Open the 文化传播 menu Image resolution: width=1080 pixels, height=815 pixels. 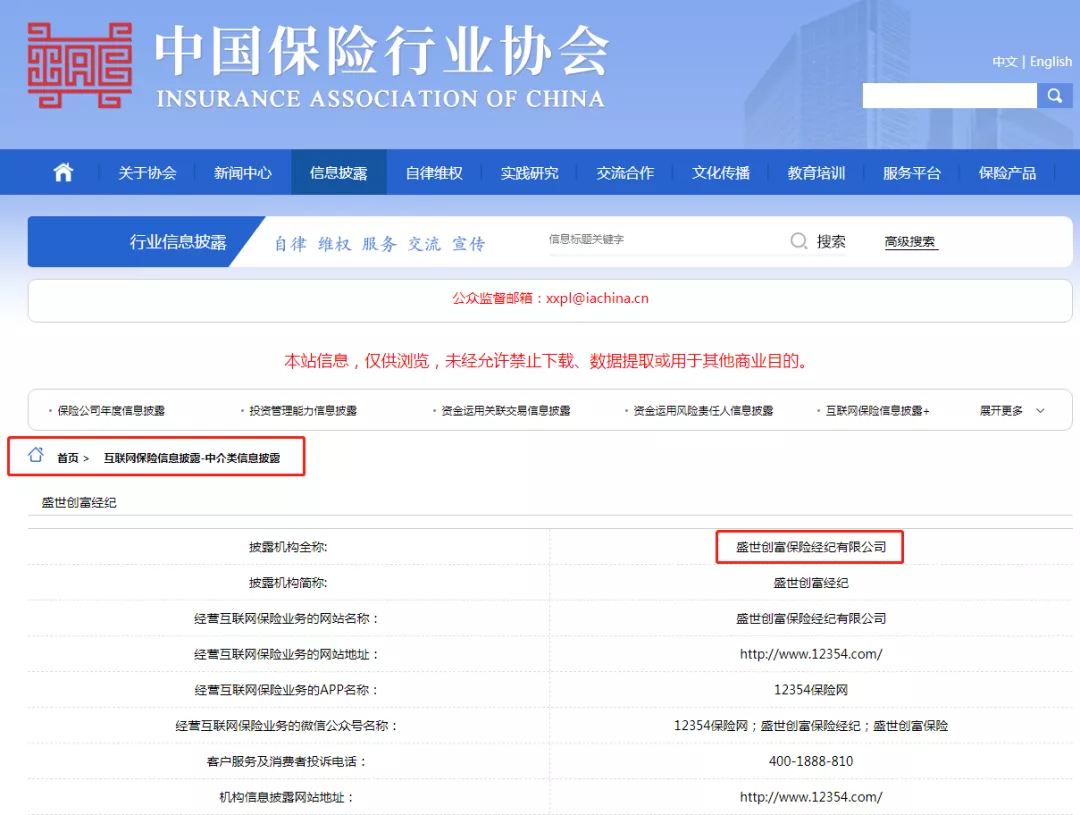click(x=720, y=173)
